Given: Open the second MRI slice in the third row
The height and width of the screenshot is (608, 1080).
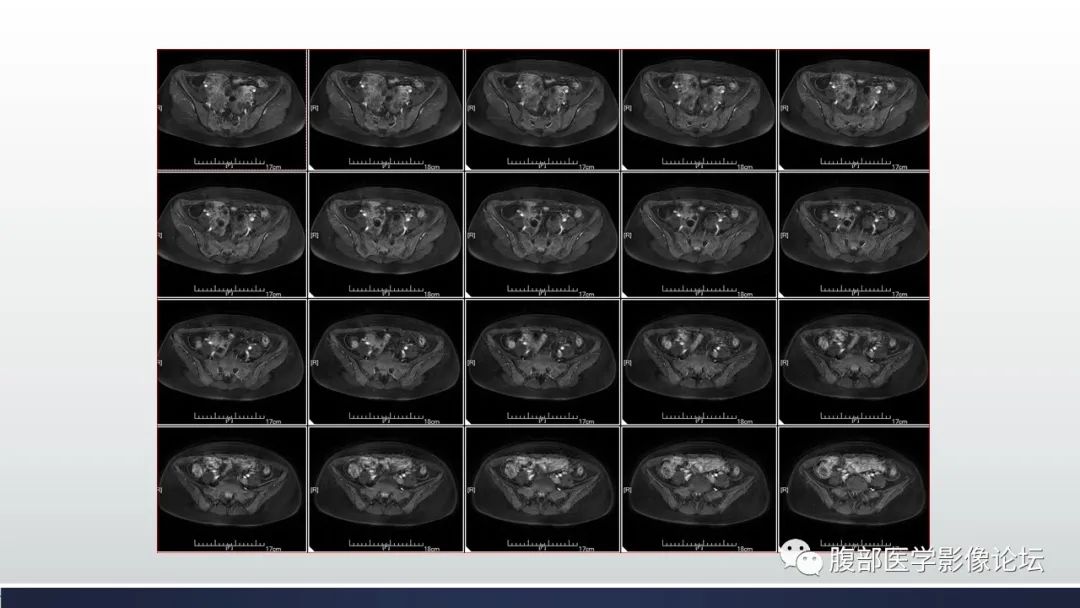Looking at the screenshot, I should (x=386, y=360).
